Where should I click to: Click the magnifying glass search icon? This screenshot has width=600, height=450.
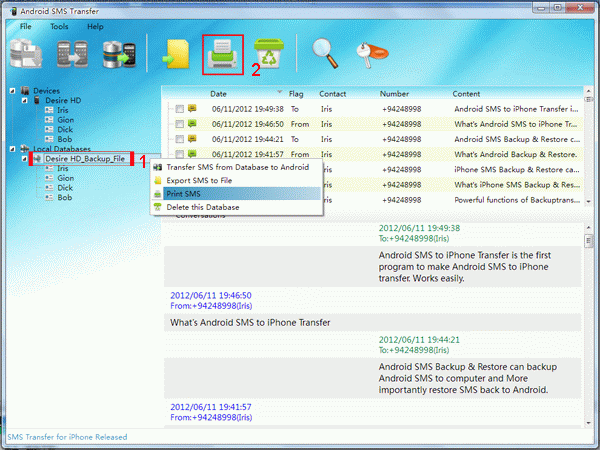(x=325, y=53)
